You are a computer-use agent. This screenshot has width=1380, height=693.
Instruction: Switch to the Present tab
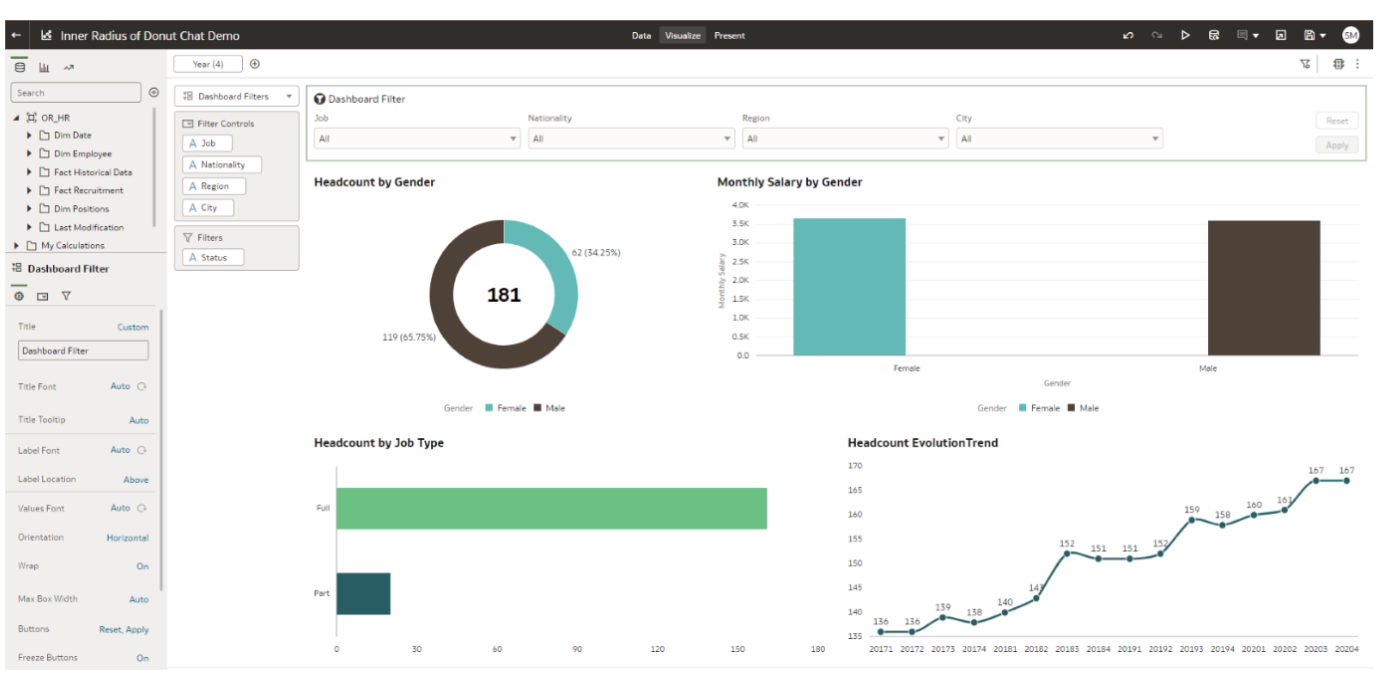[x=729, y=35]
